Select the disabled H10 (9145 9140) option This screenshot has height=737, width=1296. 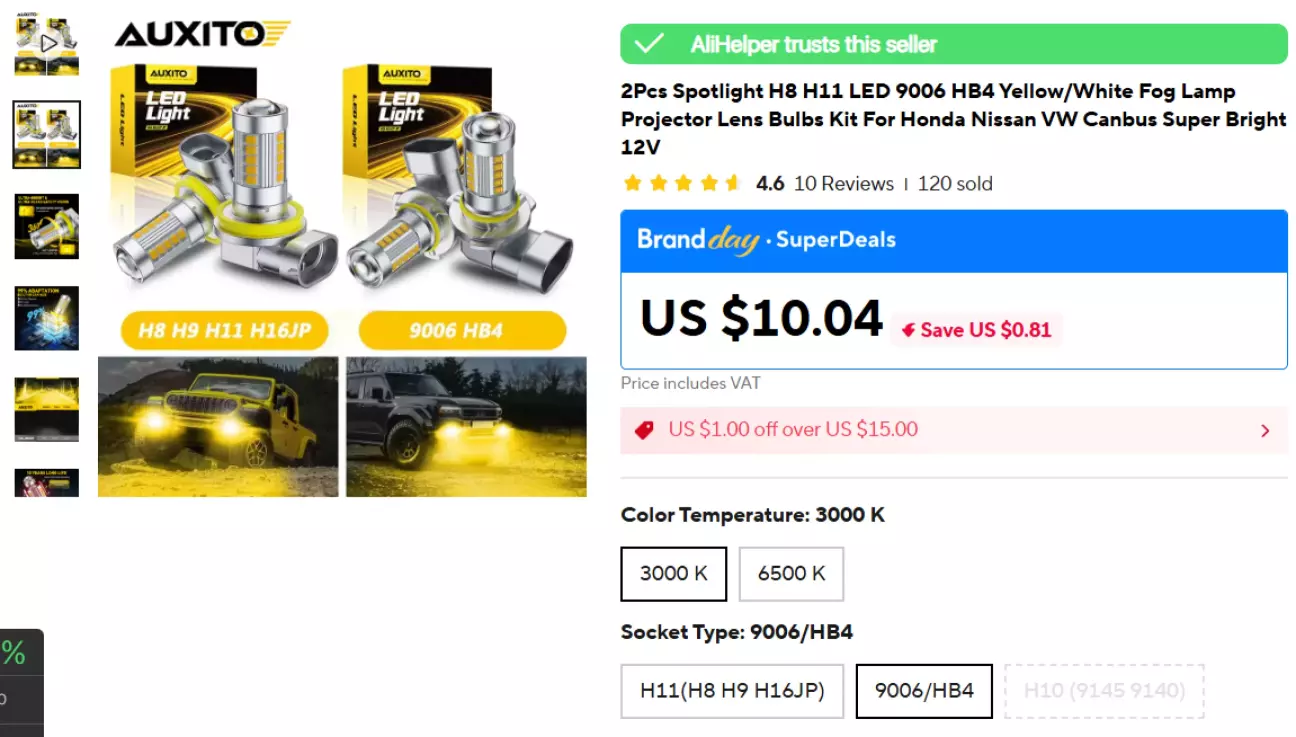pyautogui.click(x=1104, y=691)
